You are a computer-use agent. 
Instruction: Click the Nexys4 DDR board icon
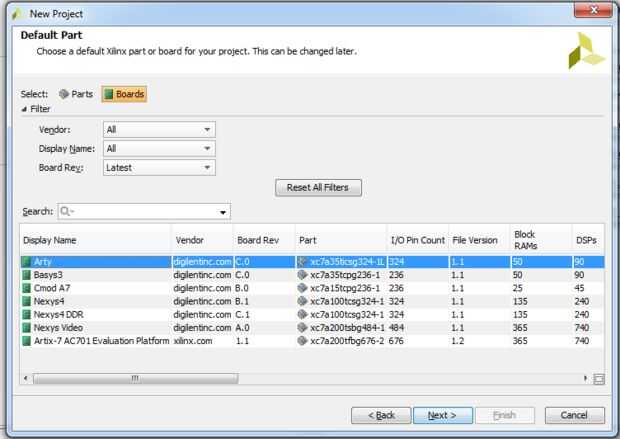pos(26,314)
